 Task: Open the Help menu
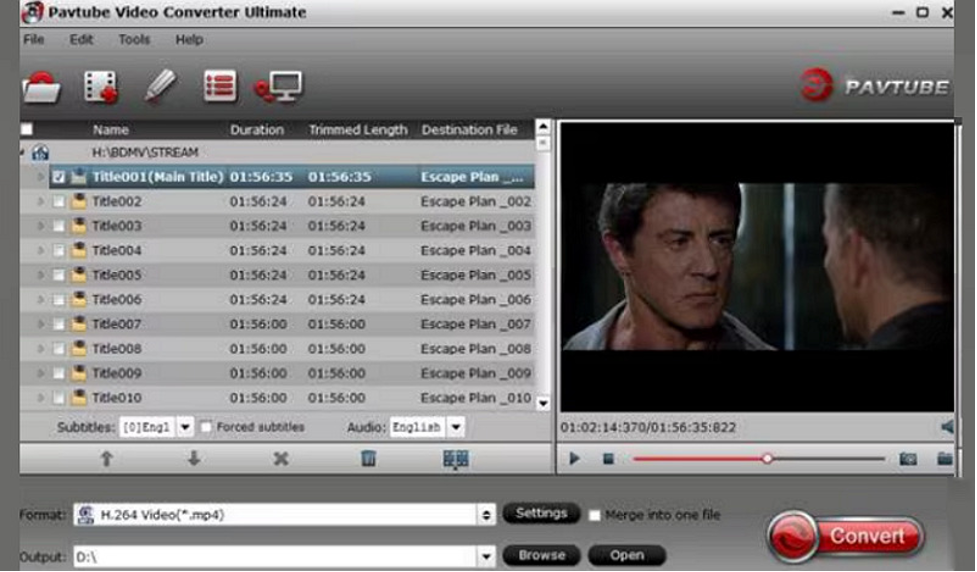[x=189, y=40]
